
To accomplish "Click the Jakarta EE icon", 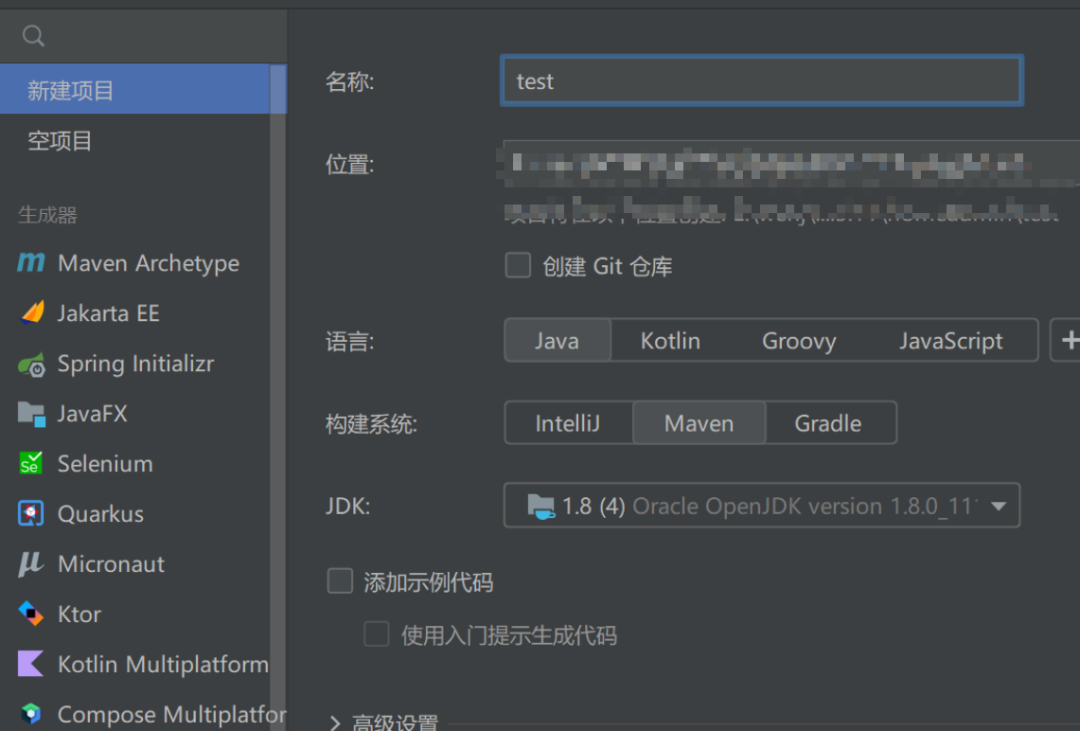I will click(x=32, y=313).
